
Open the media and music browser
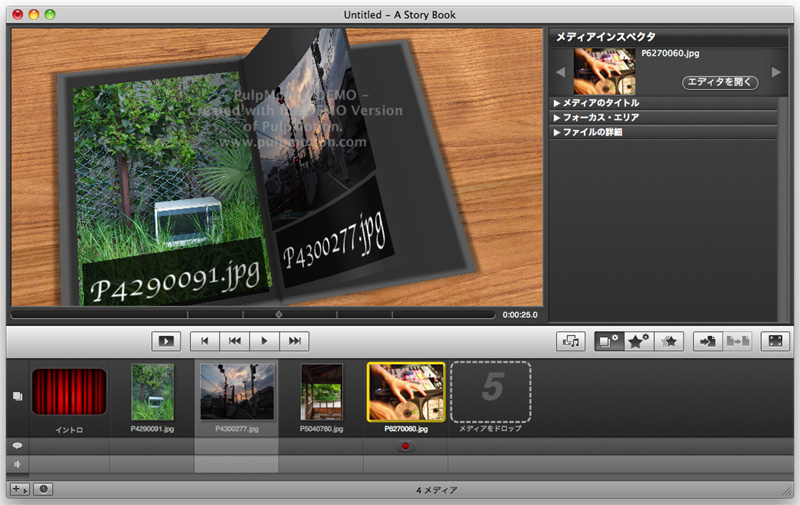click(x=570, y=341)
